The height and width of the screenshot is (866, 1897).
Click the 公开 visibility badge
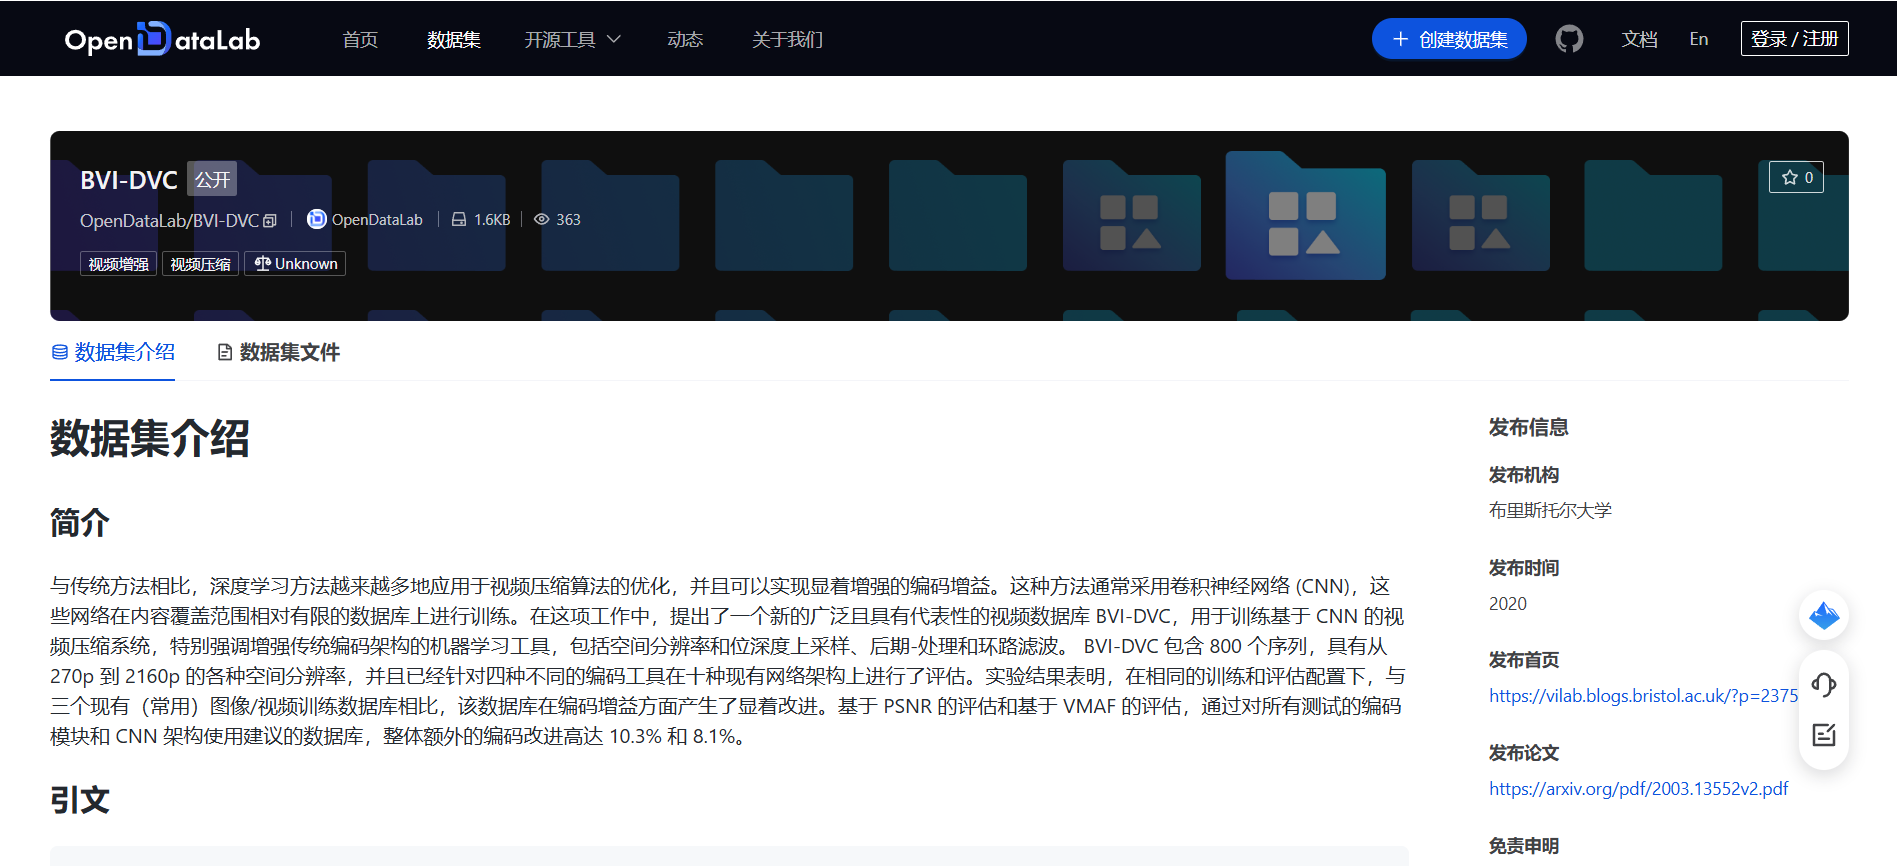(x=212, y=180)
